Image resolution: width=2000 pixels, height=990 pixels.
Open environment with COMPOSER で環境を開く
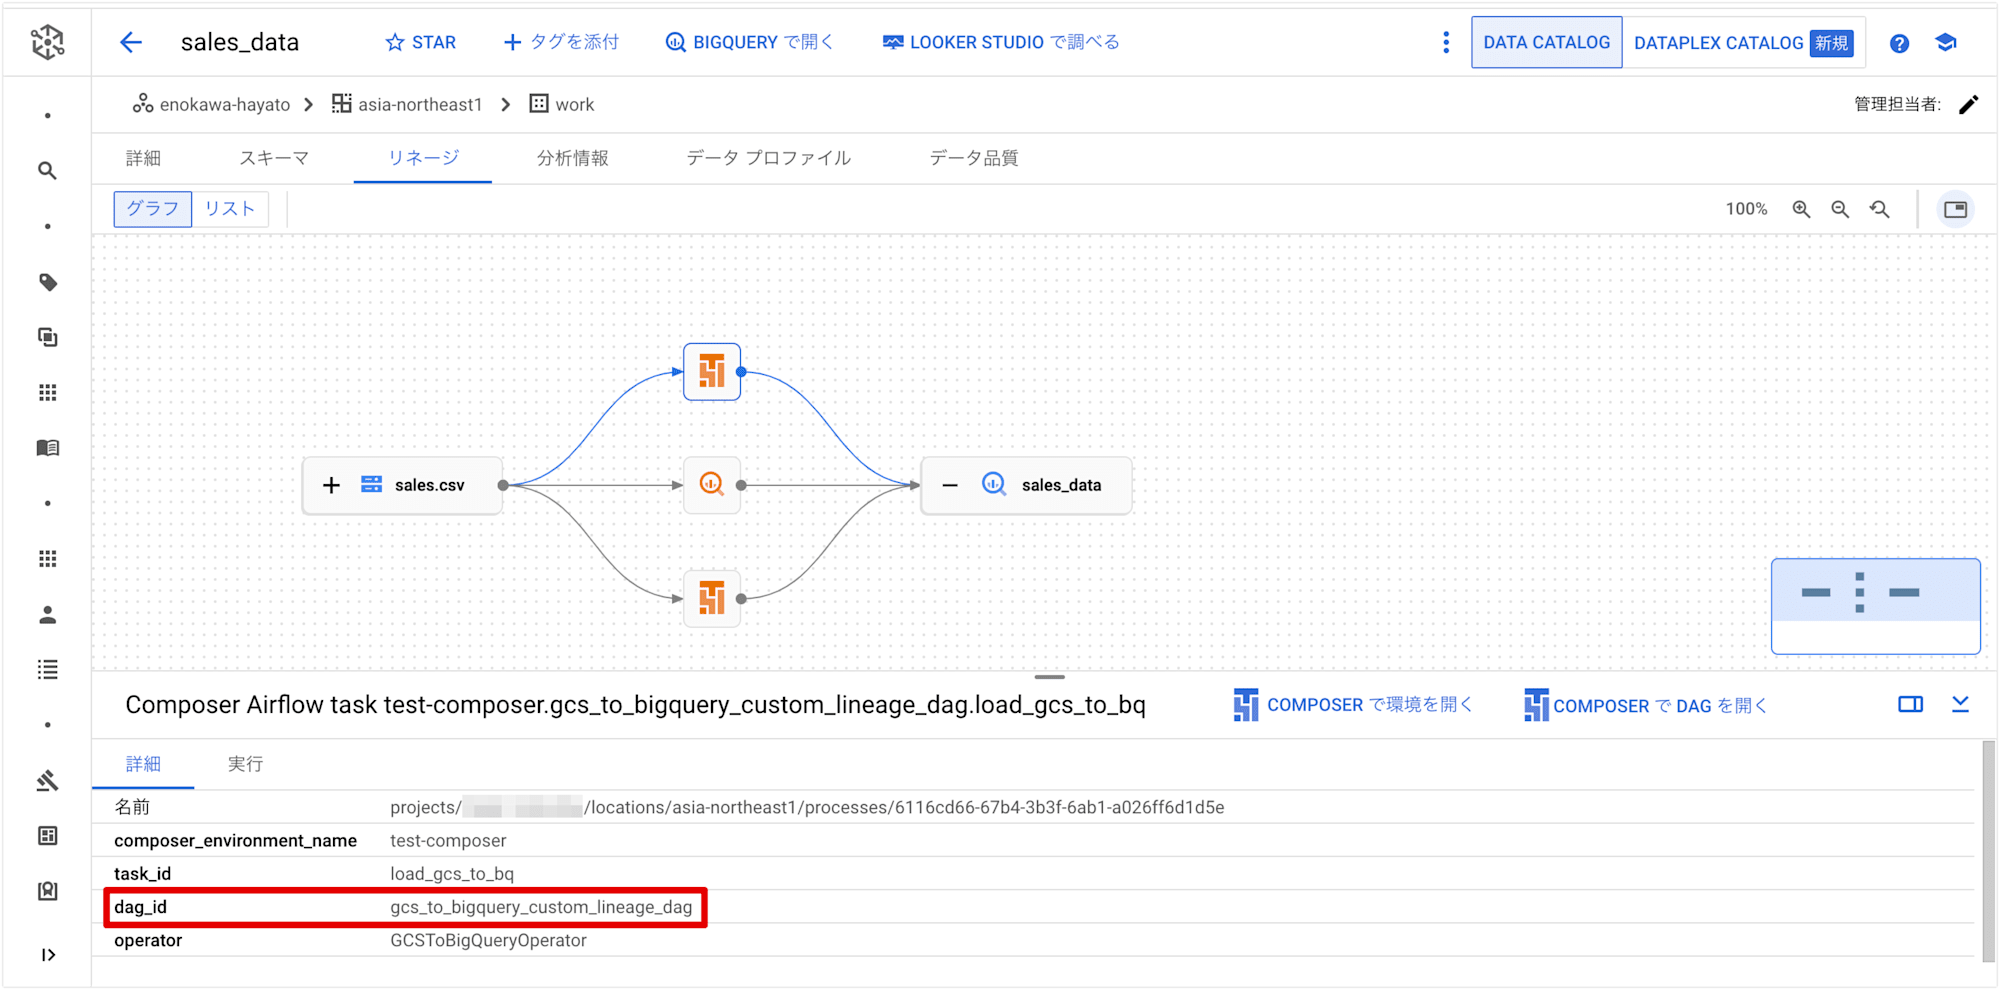1353,705
